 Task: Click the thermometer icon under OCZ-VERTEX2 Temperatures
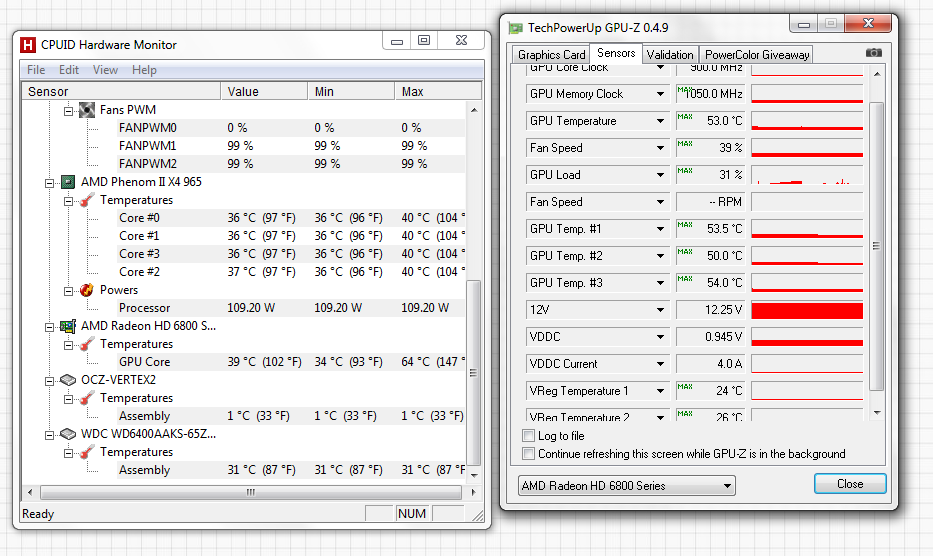87,398
